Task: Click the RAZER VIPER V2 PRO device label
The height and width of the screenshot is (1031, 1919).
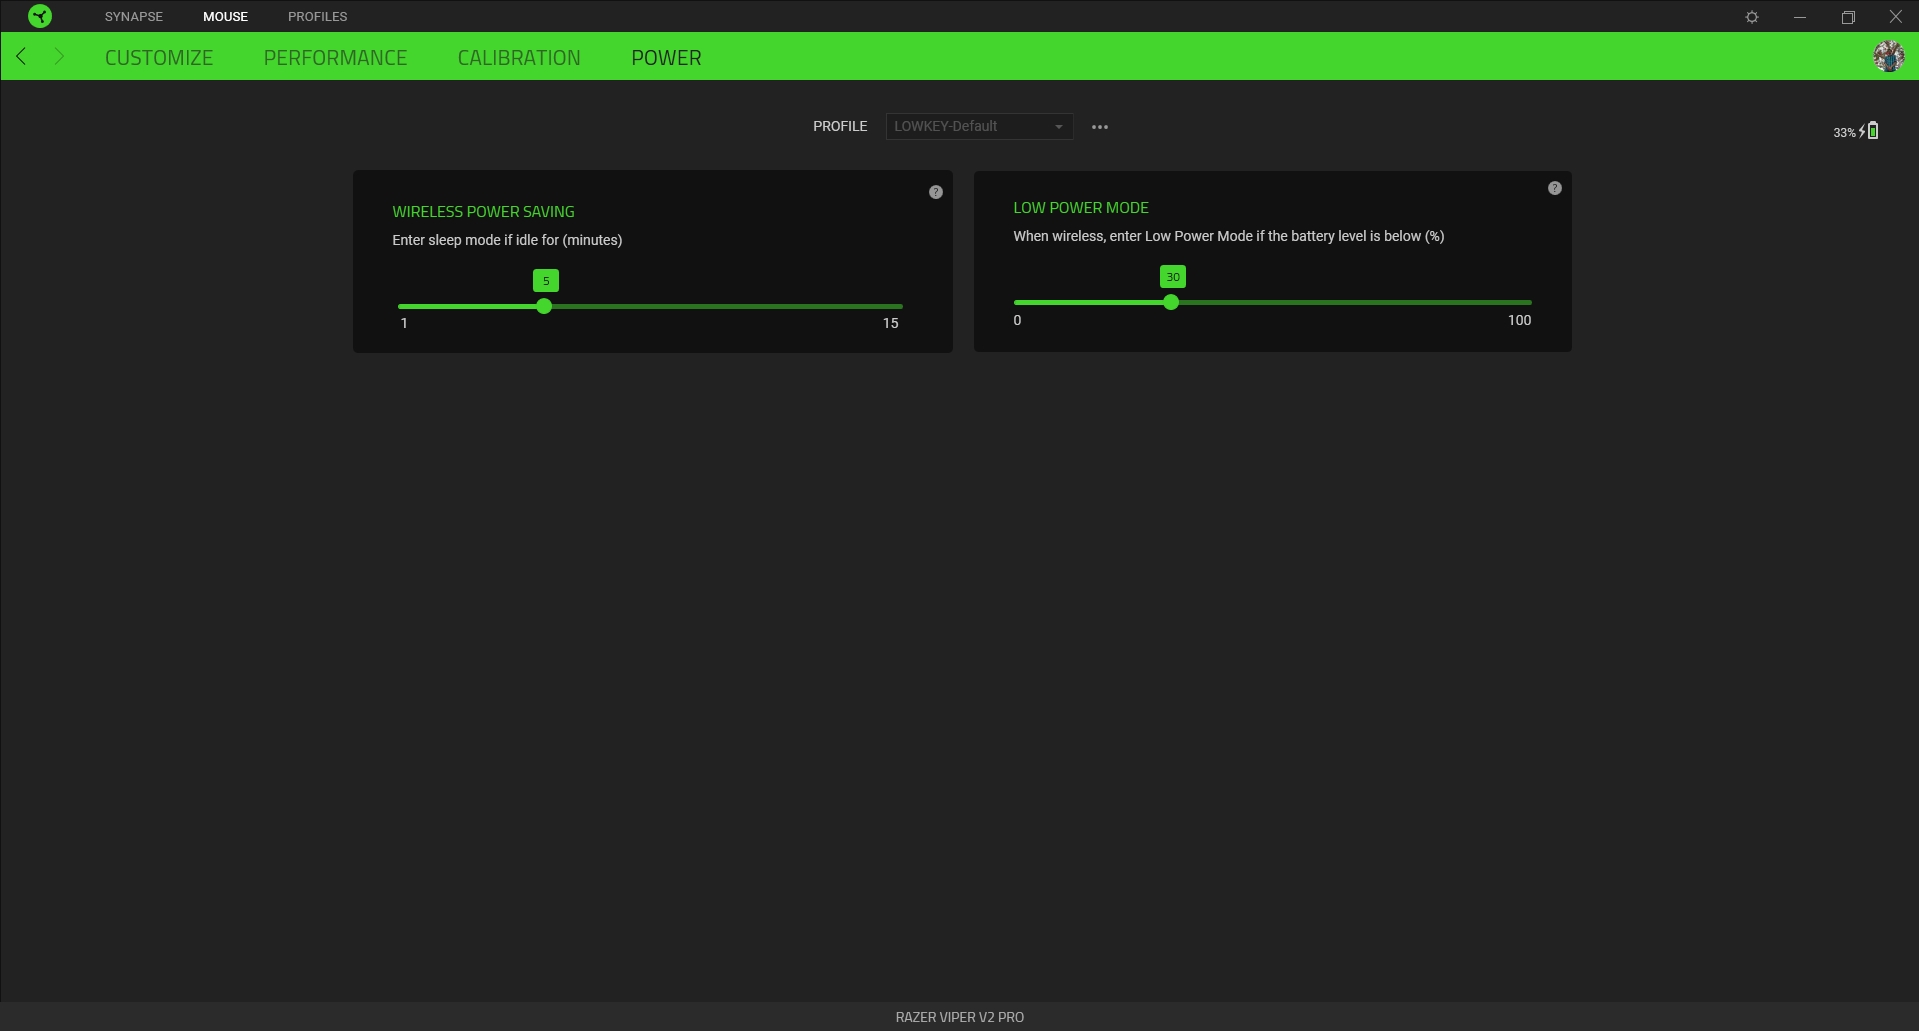Action: [x=960, y=1017]
